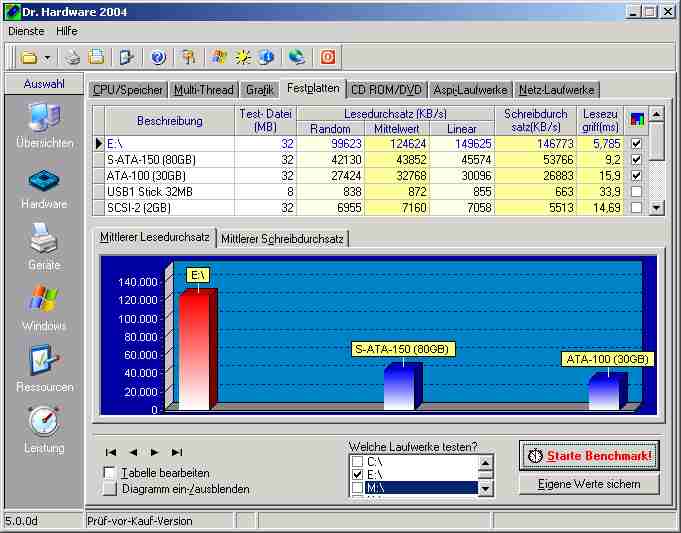This screenshot has height=533, width=681.
Task: Click the Mittelwert value 124624
Action: click(397, 143)
